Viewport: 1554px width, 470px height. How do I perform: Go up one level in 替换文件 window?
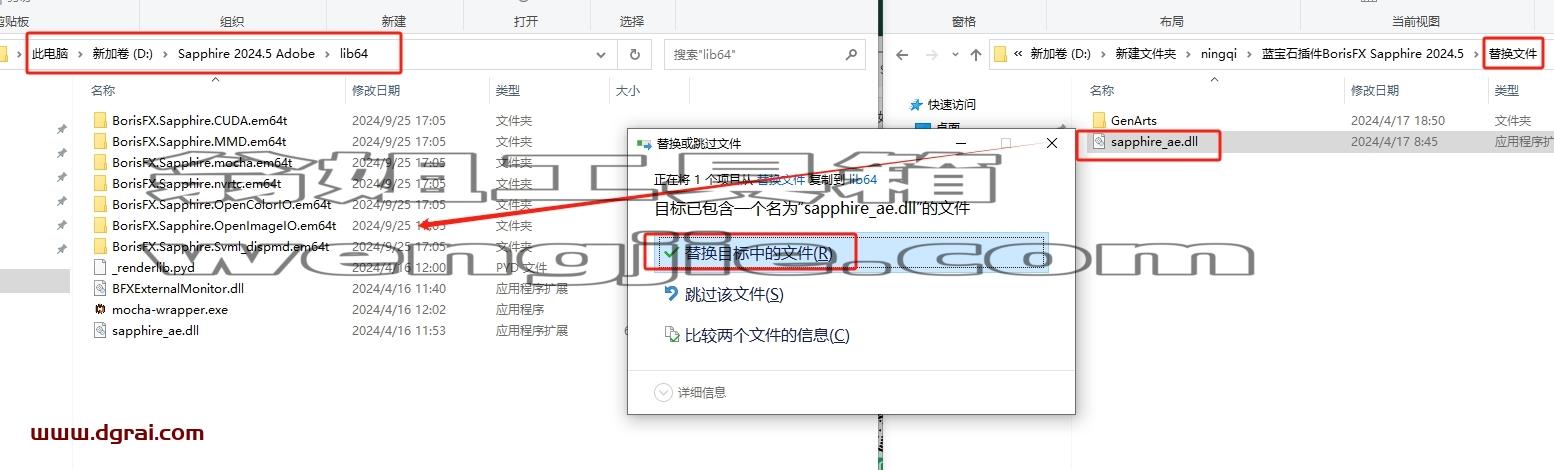pos(975,54)
